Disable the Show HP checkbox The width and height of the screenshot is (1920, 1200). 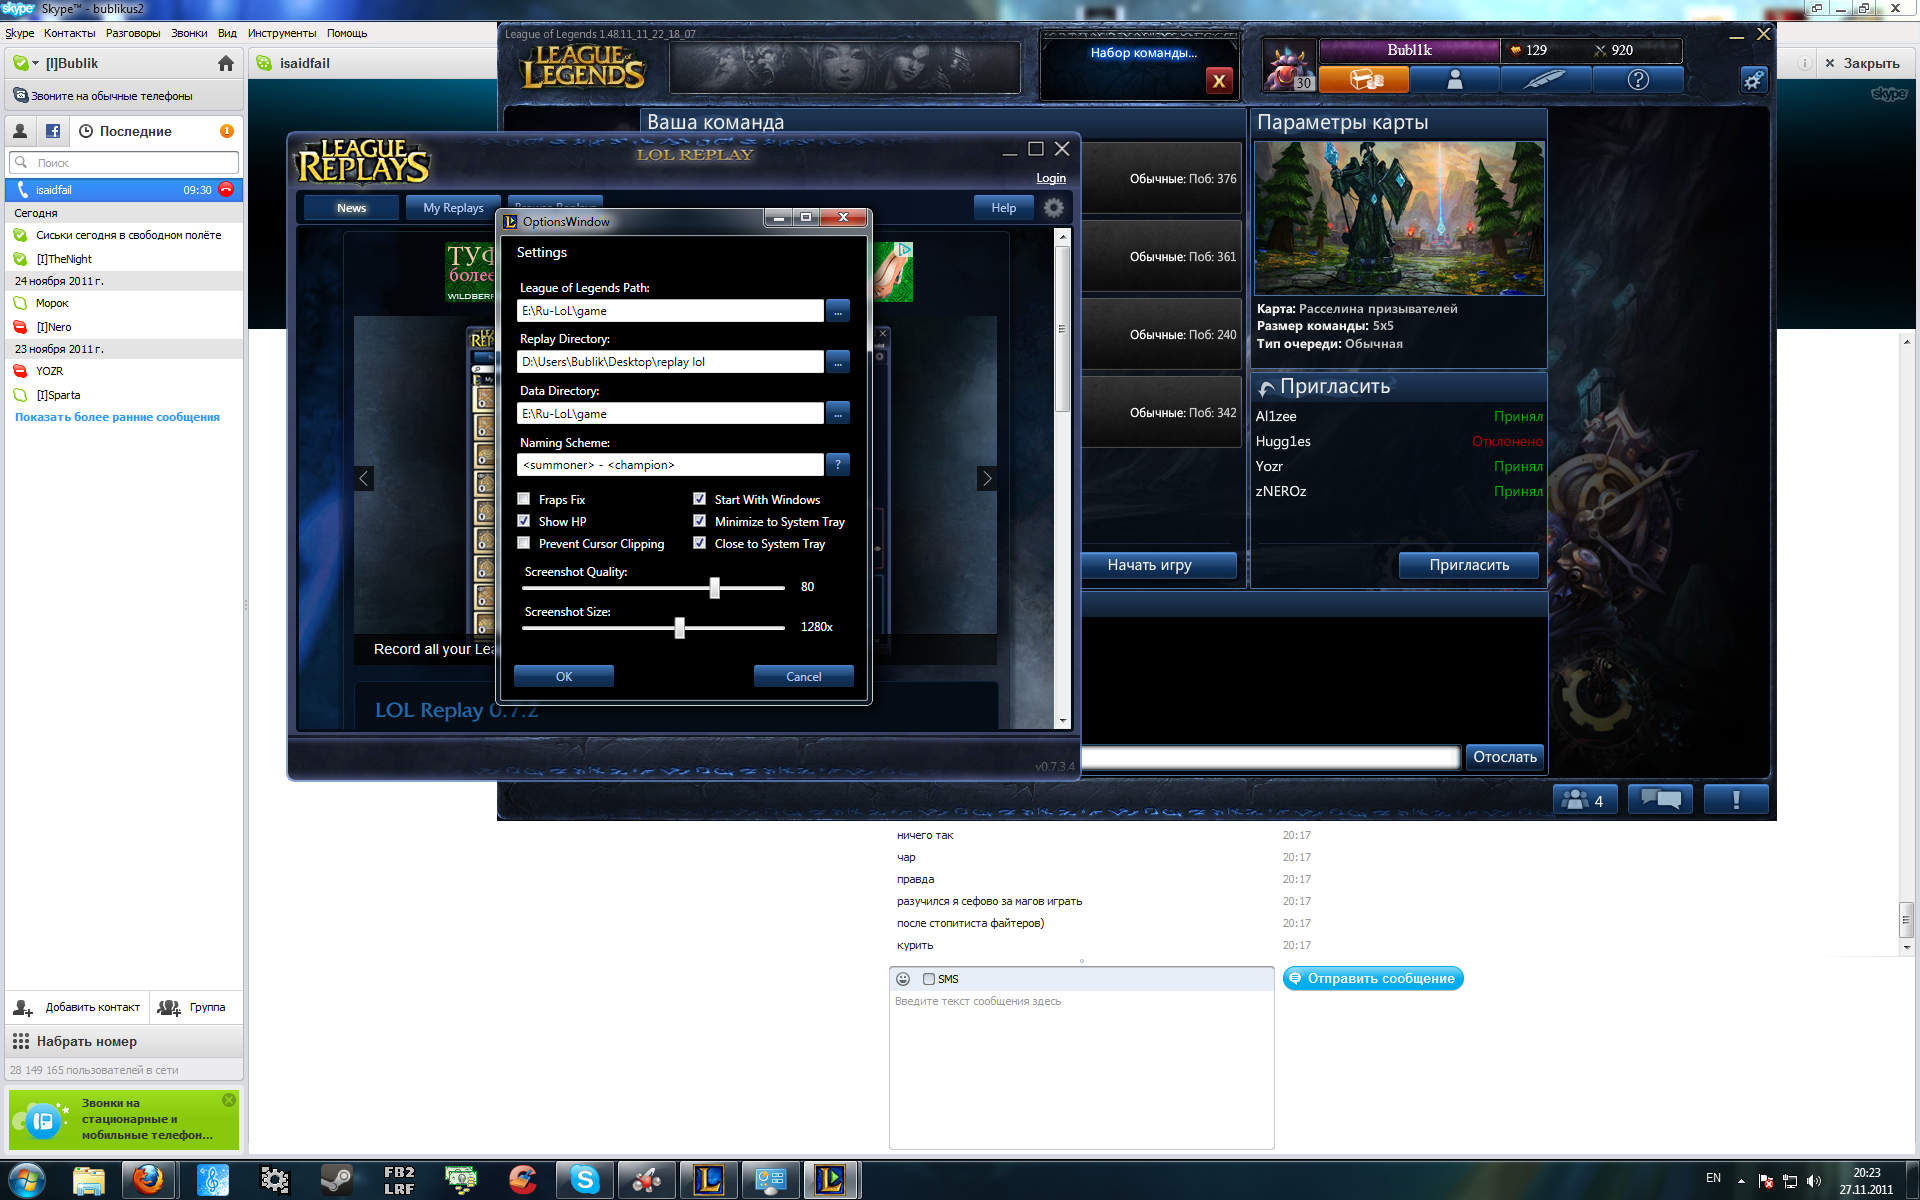[524, 521]
